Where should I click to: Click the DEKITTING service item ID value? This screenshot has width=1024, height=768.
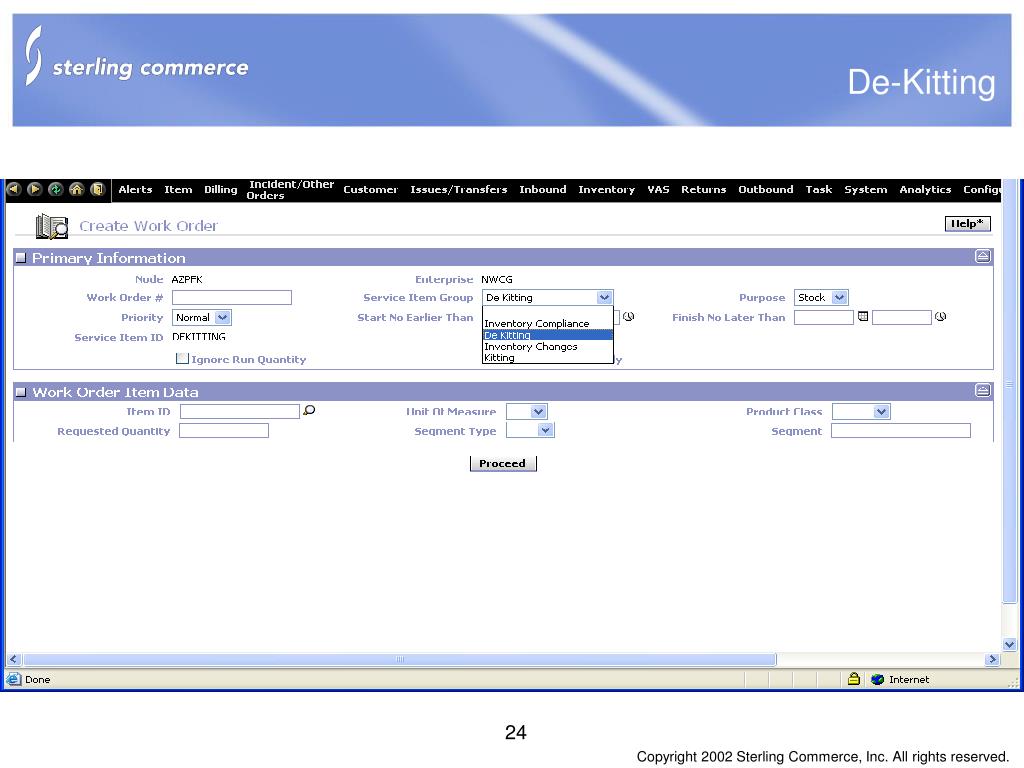coord(199,337)
